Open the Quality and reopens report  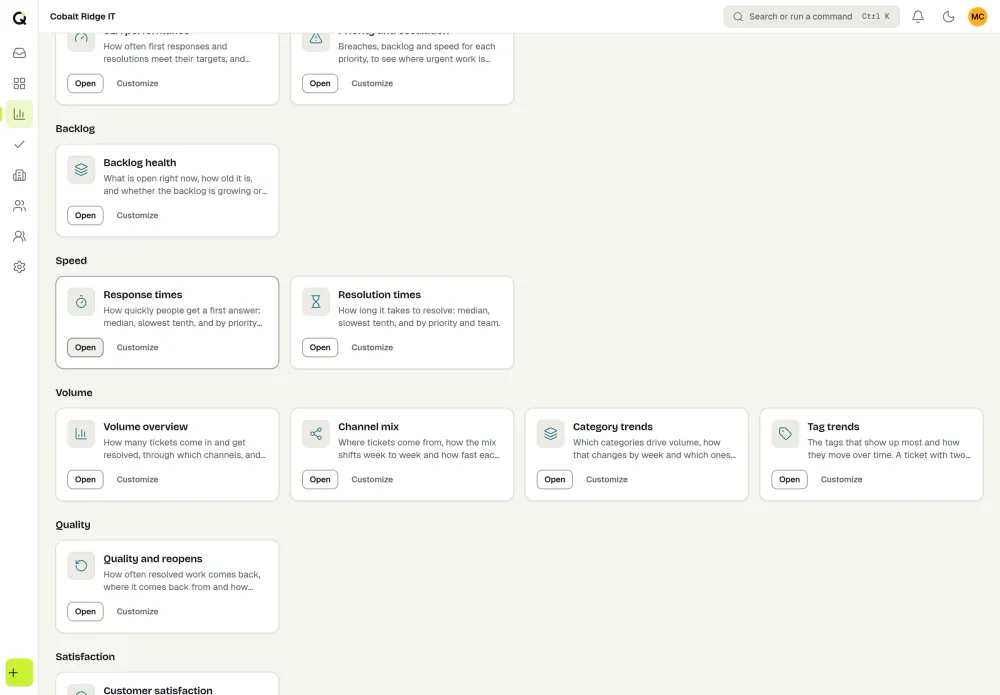[x=85, y=611]
